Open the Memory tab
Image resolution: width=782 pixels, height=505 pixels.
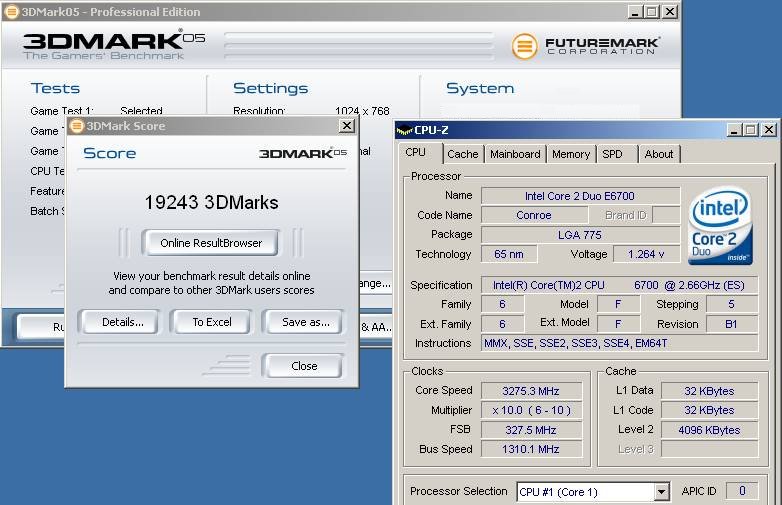pyautogui.click(x=570, y=154)
